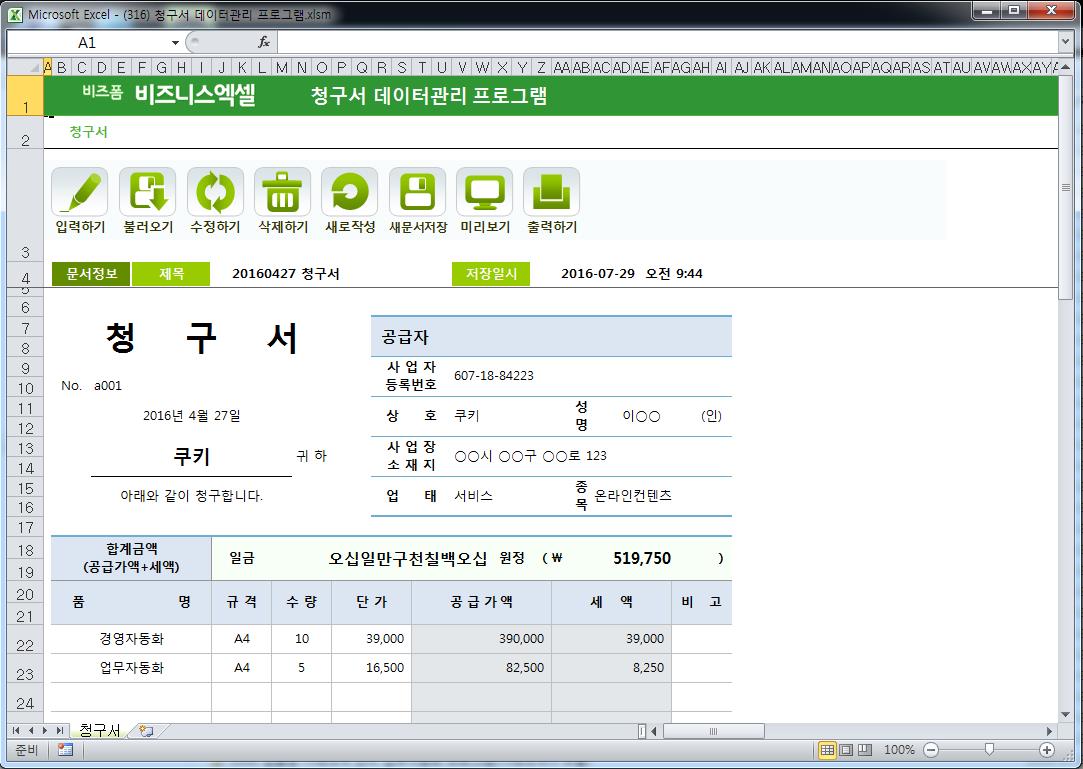Image resolution: width=1083 pixels, height=769 pixels.
Task: Click the address ○○시 ○○구 ○○로 123
Action: [x=530, y=456]
